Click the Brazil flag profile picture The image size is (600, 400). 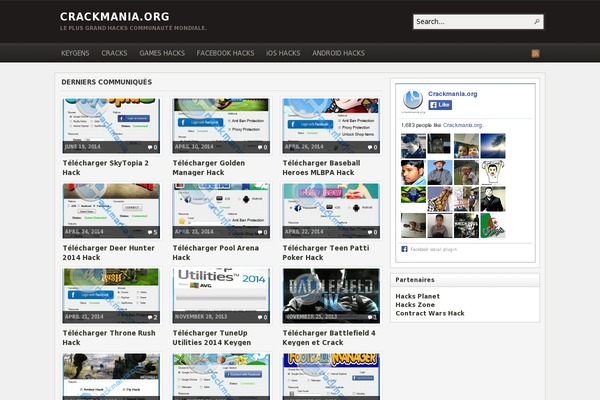(413, 194)
